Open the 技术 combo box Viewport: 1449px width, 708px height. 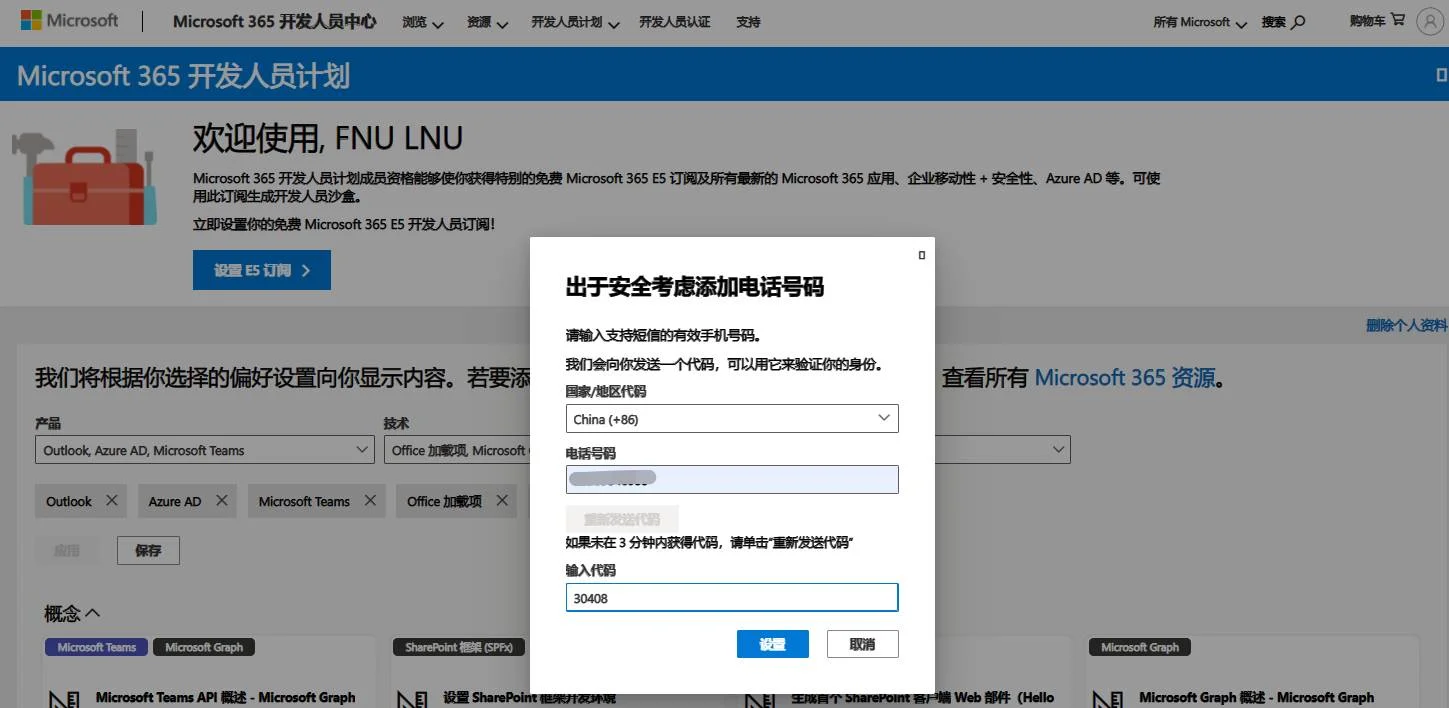pos(455,449)
